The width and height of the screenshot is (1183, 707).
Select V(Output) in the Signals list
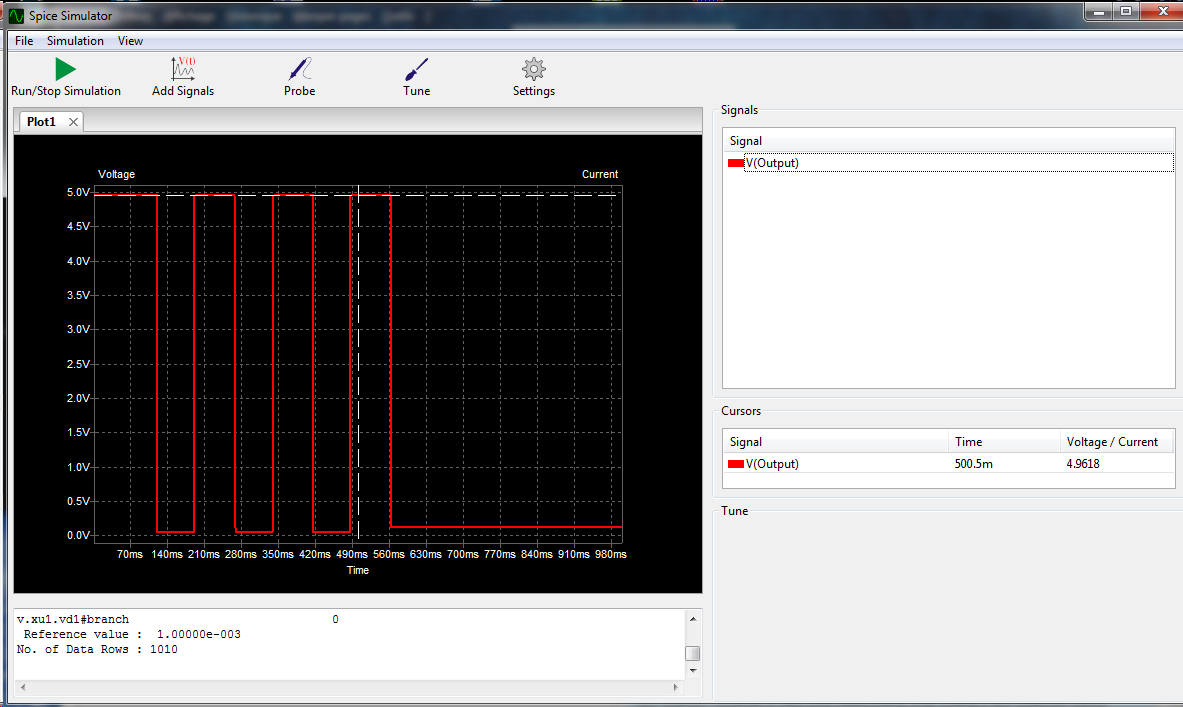coord(772,163)
